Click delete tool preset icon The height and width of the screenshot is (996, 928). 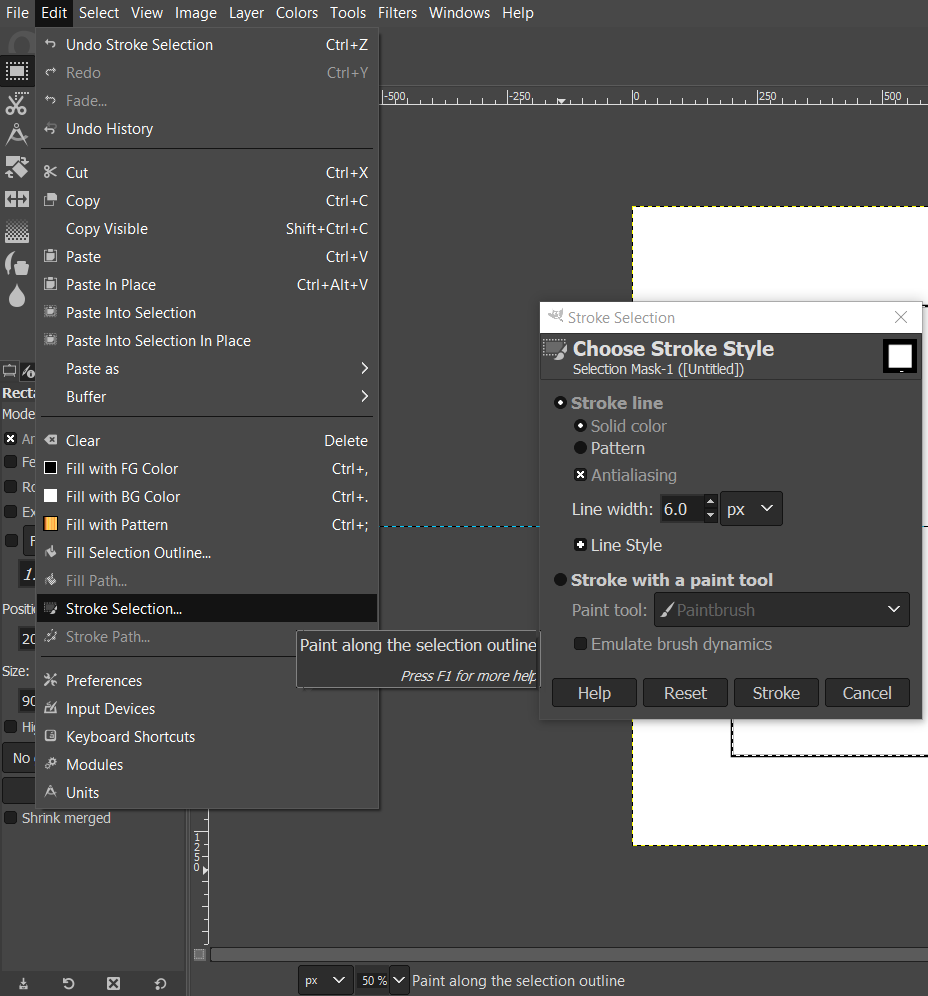point(114,983)
